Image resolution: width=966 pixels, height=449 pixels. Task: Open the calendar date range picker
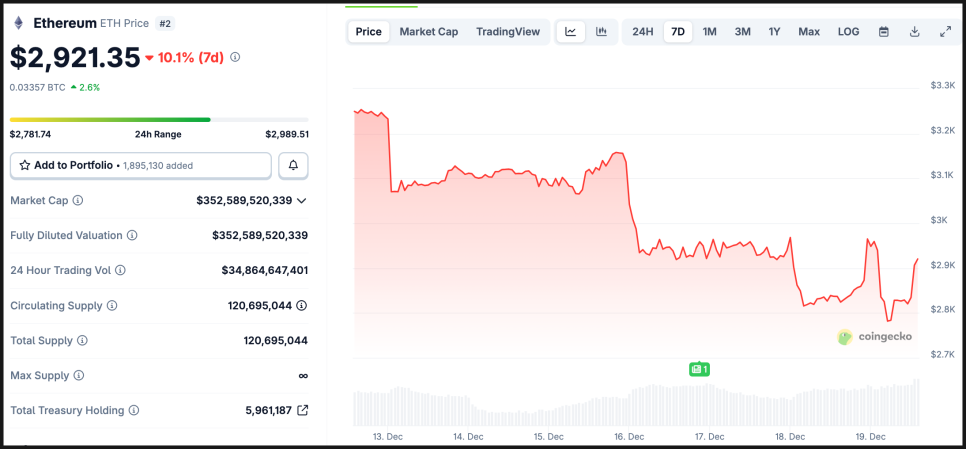(884, 32)
